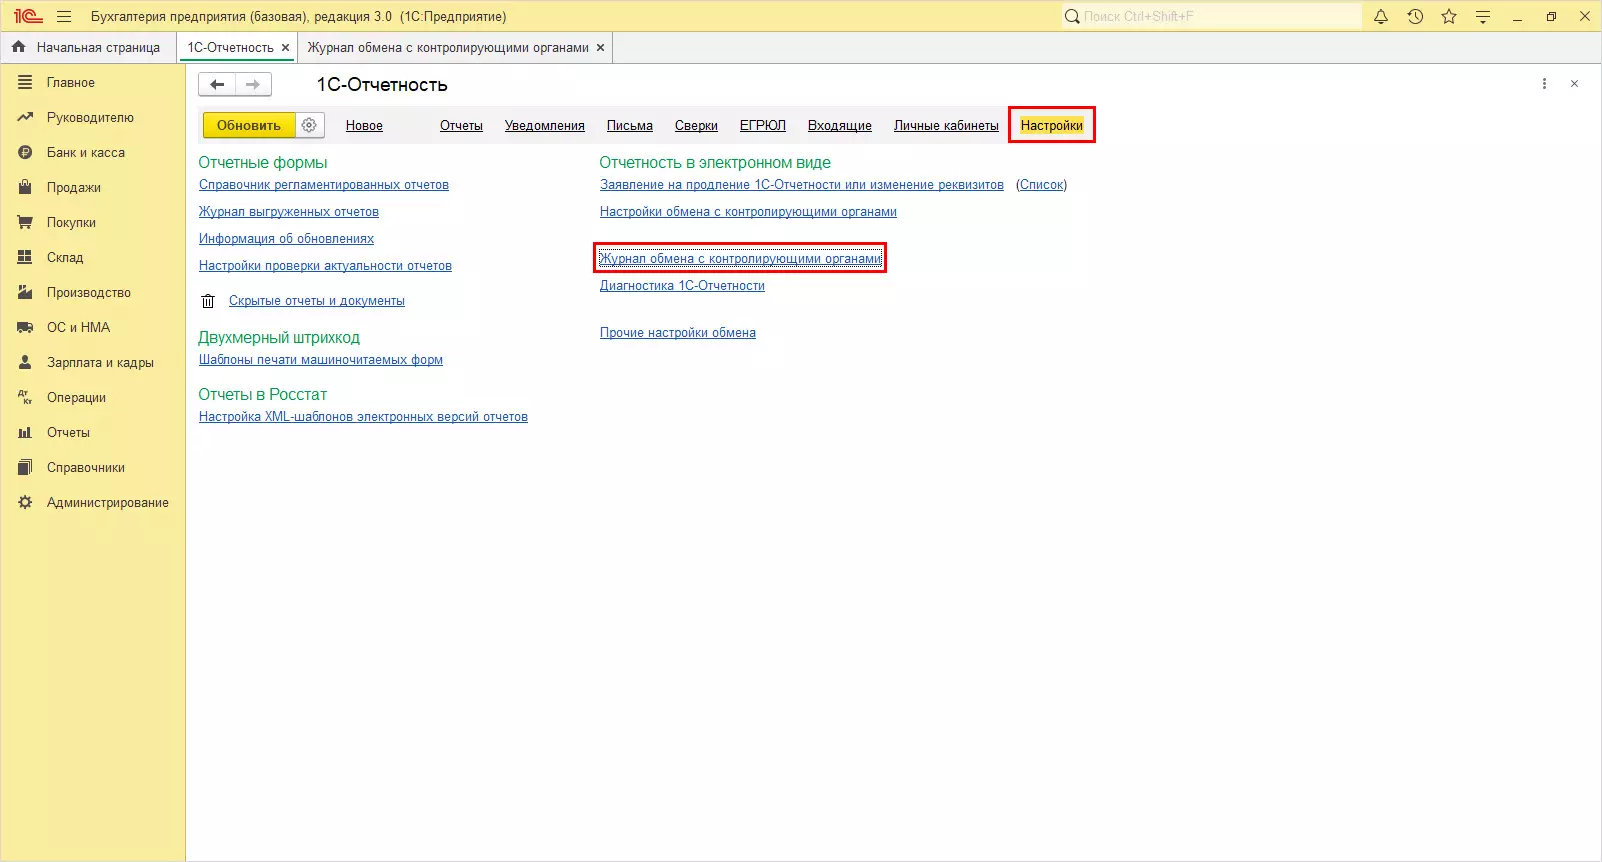The height and width of the screenshot is (862, 1602).
Task: Focus the Поиск Ctrl+Shift+F search field
Action: [1211, 17]
